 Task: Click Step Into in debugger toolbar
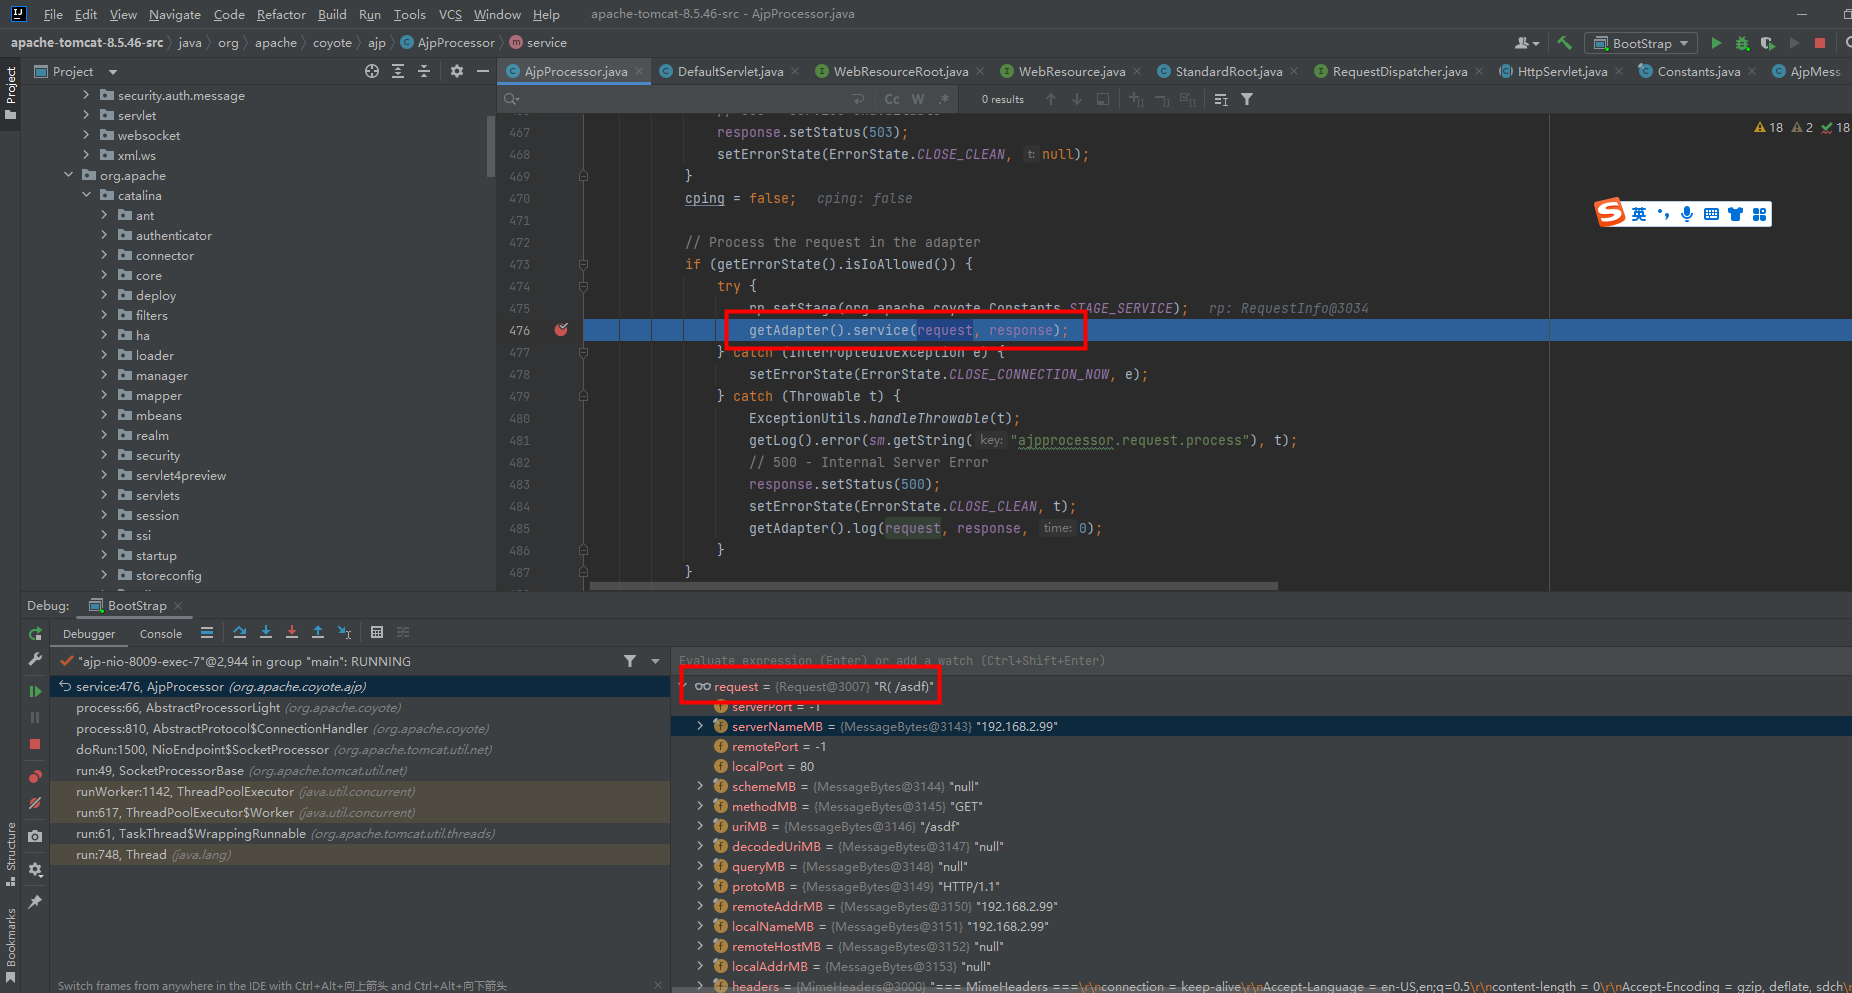[266, 632]
